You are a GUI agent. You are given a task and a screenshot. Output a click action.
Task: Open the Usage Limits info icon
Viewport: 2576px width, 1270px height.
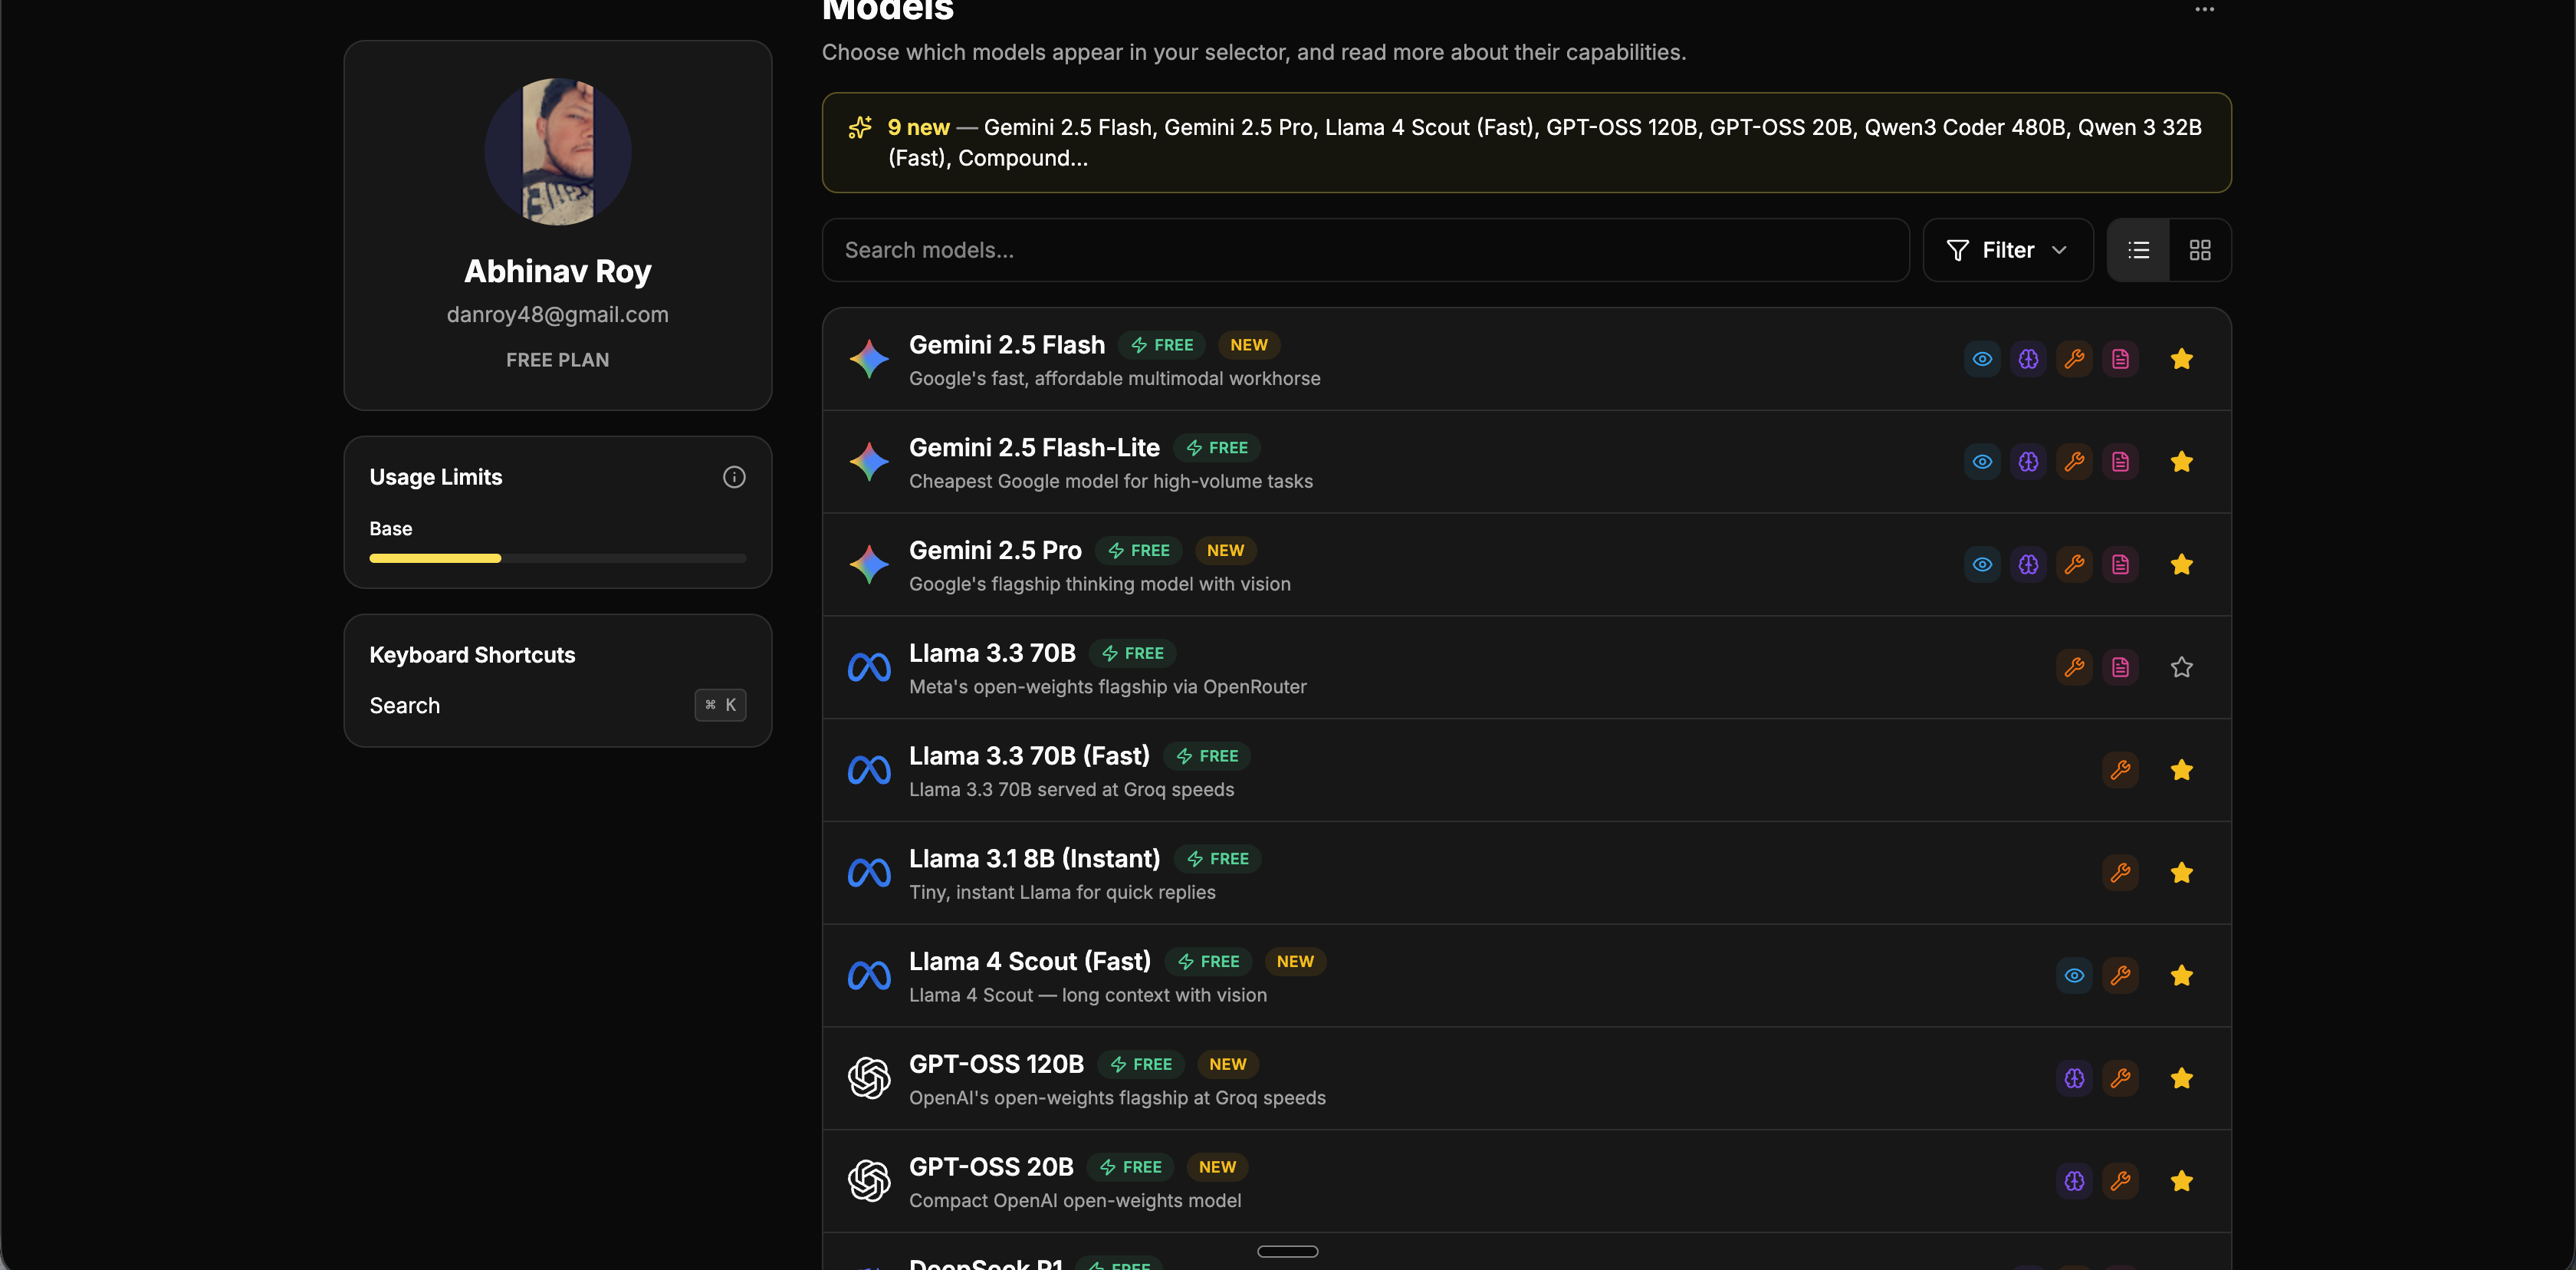[x=734, y=477]
